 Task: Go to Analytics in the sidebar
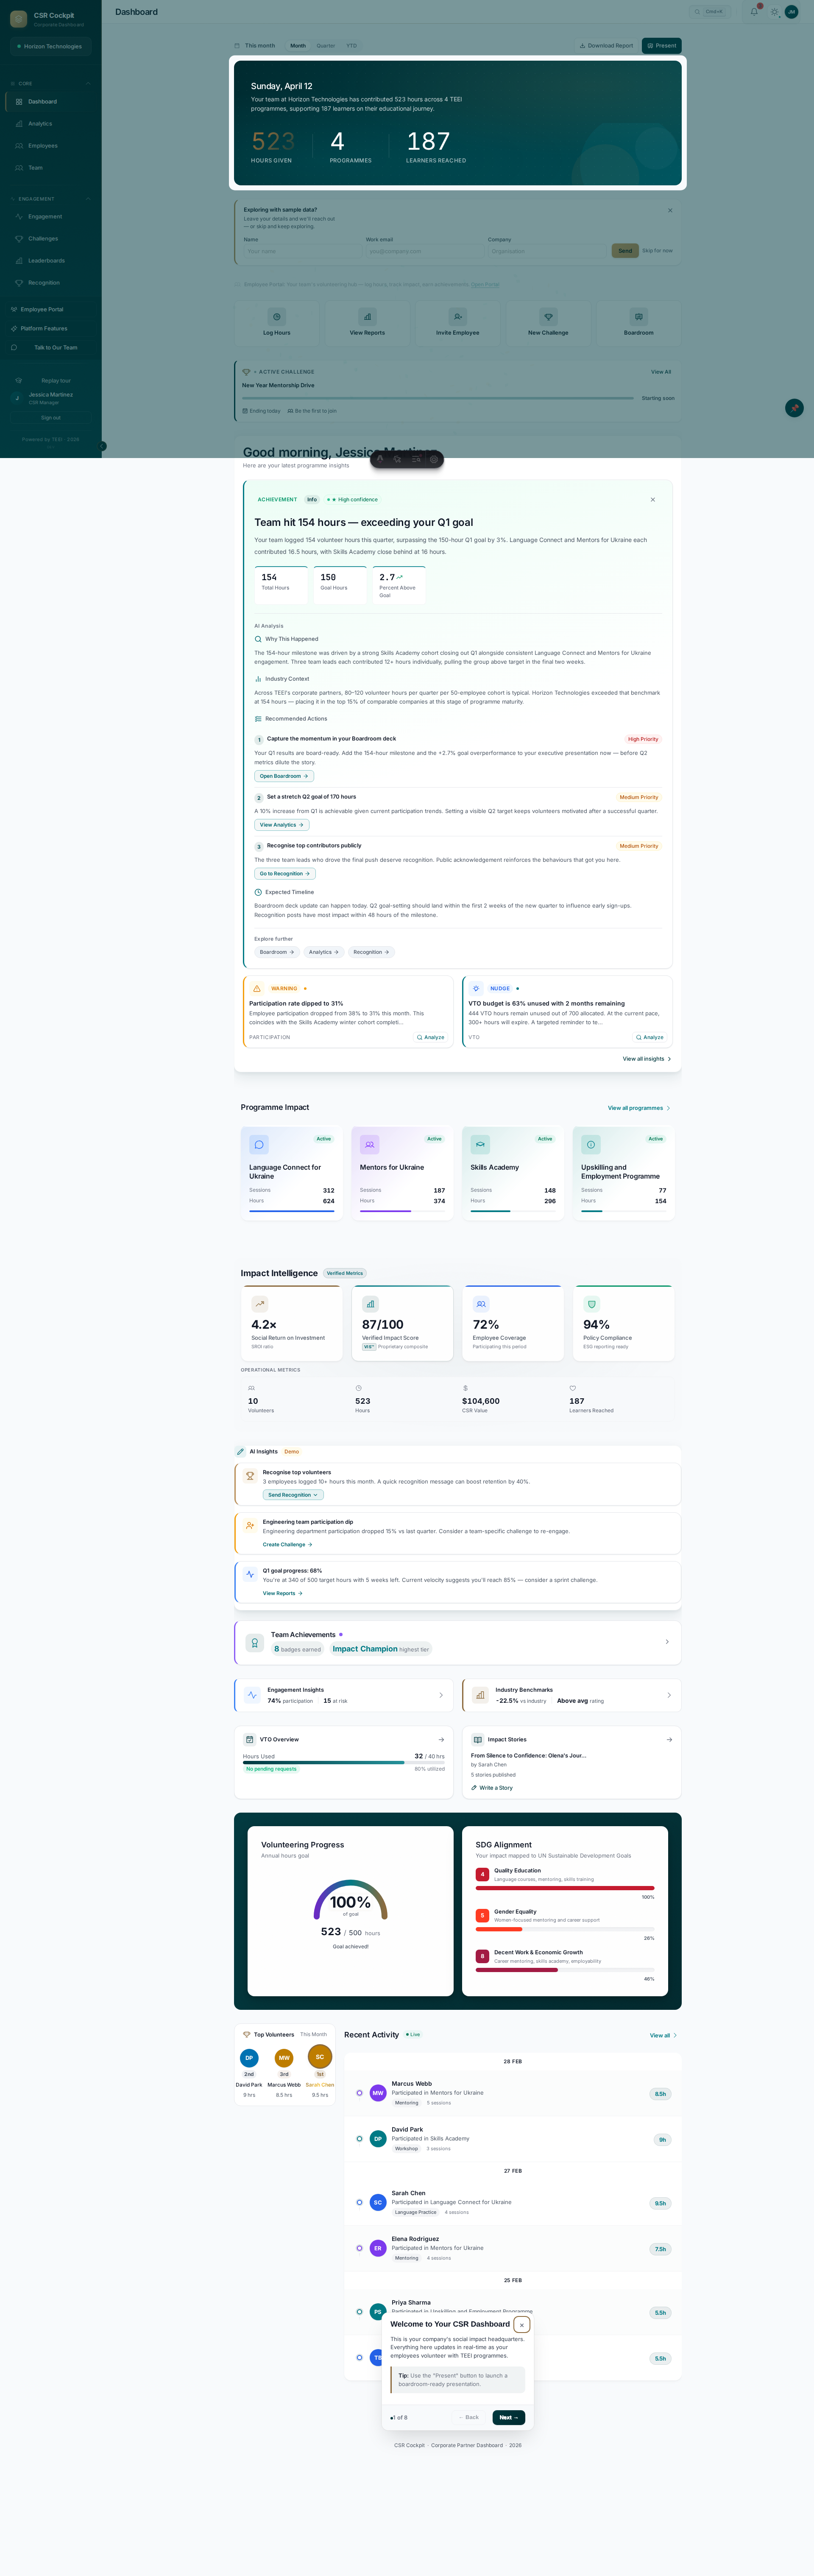40,124
